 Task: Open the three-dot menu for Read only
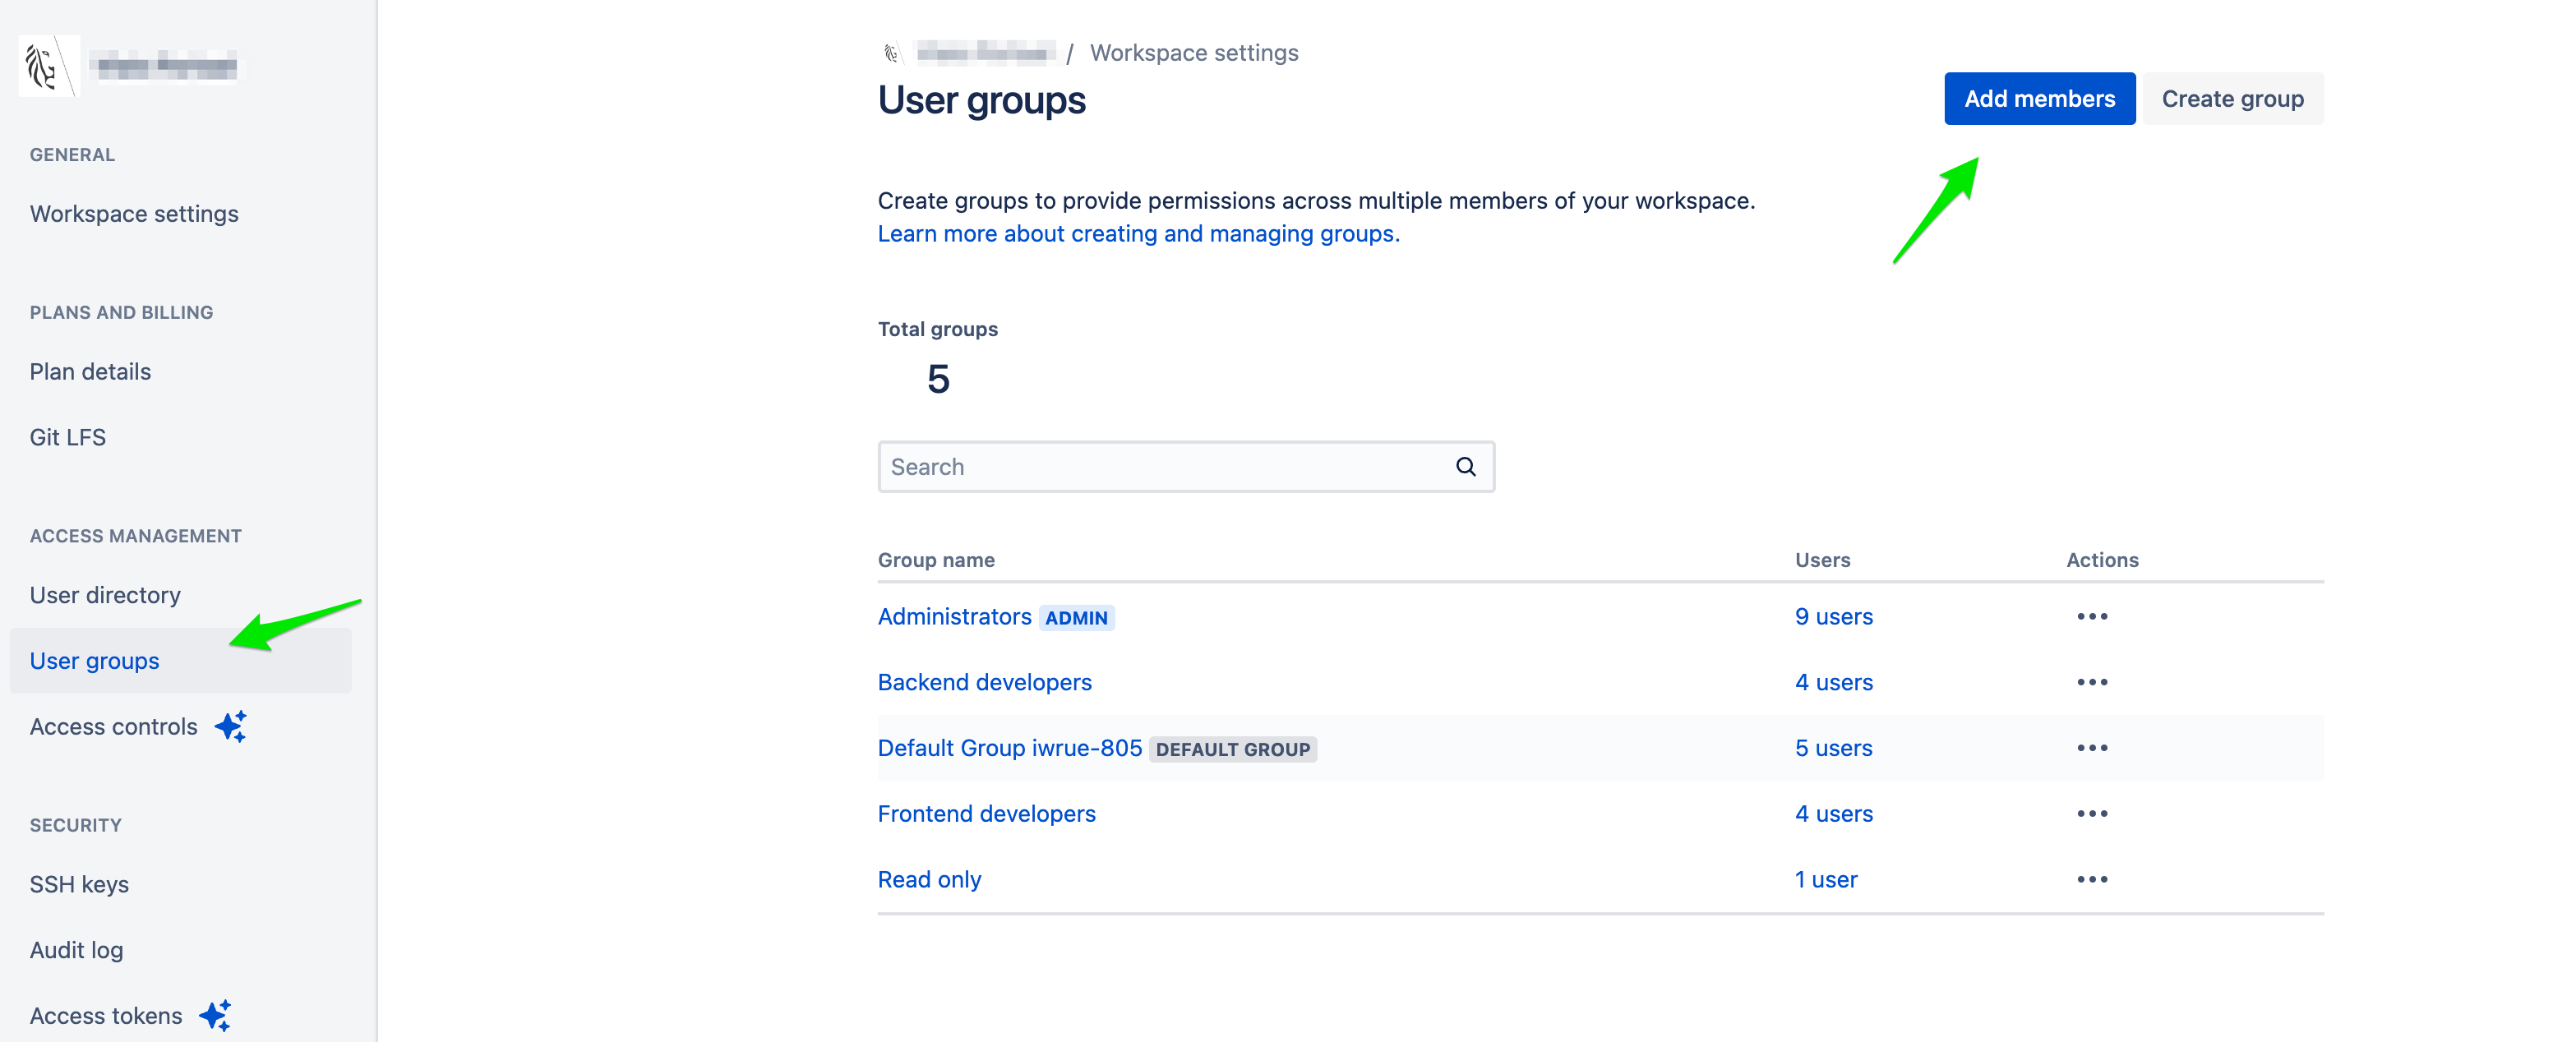click(2091, 879)
